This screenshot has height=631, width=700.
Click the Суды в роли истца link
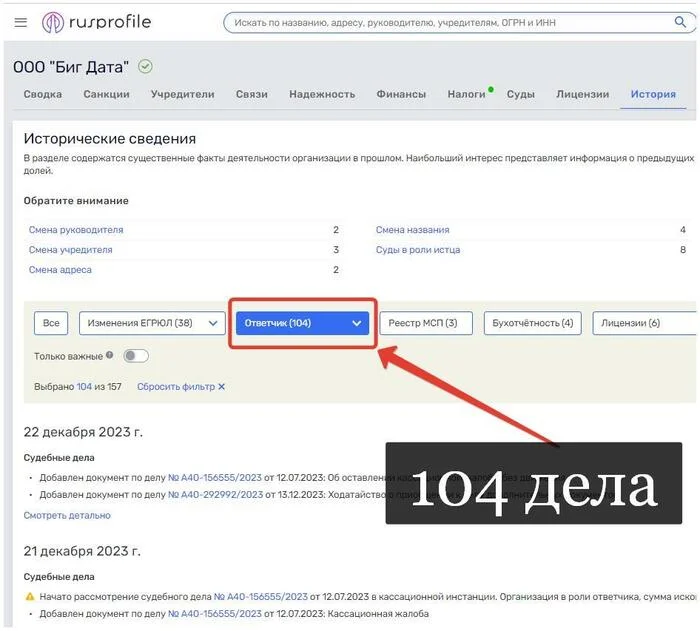click(x=418, y=250)
